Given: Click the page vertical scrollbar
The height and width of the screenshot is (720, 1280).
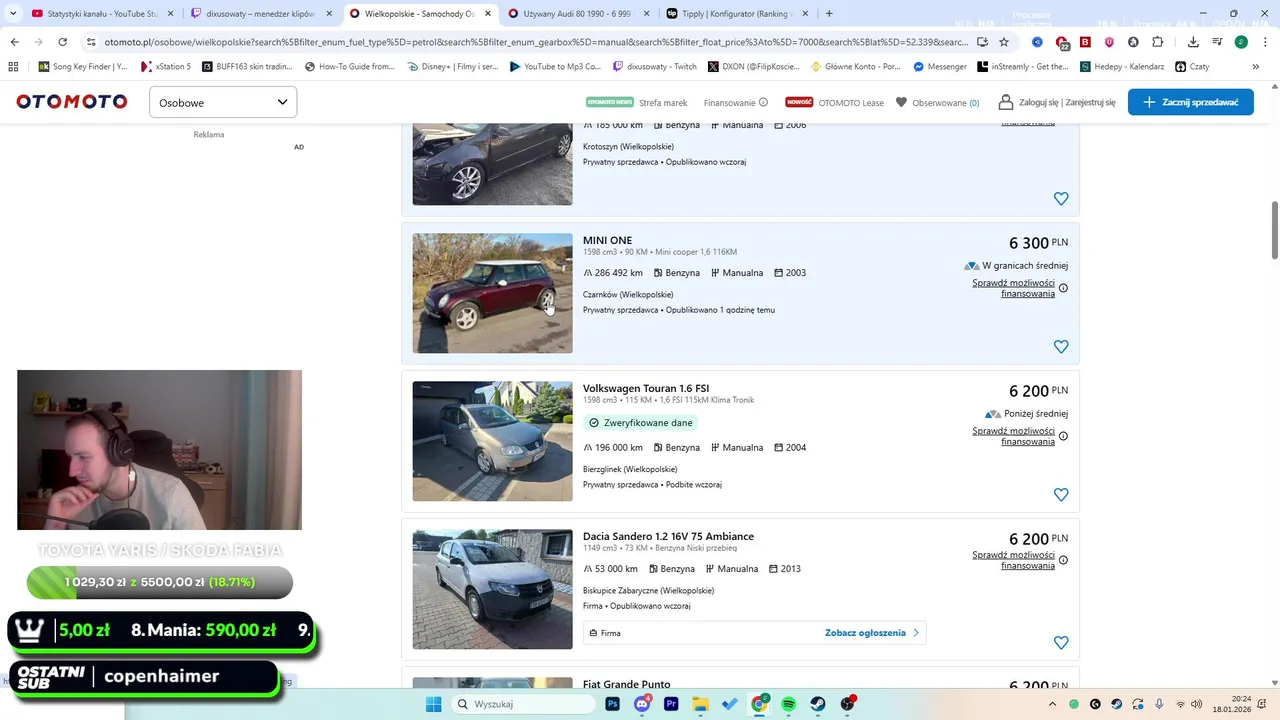Looking at the screenshot, I should coord(1274,230).
